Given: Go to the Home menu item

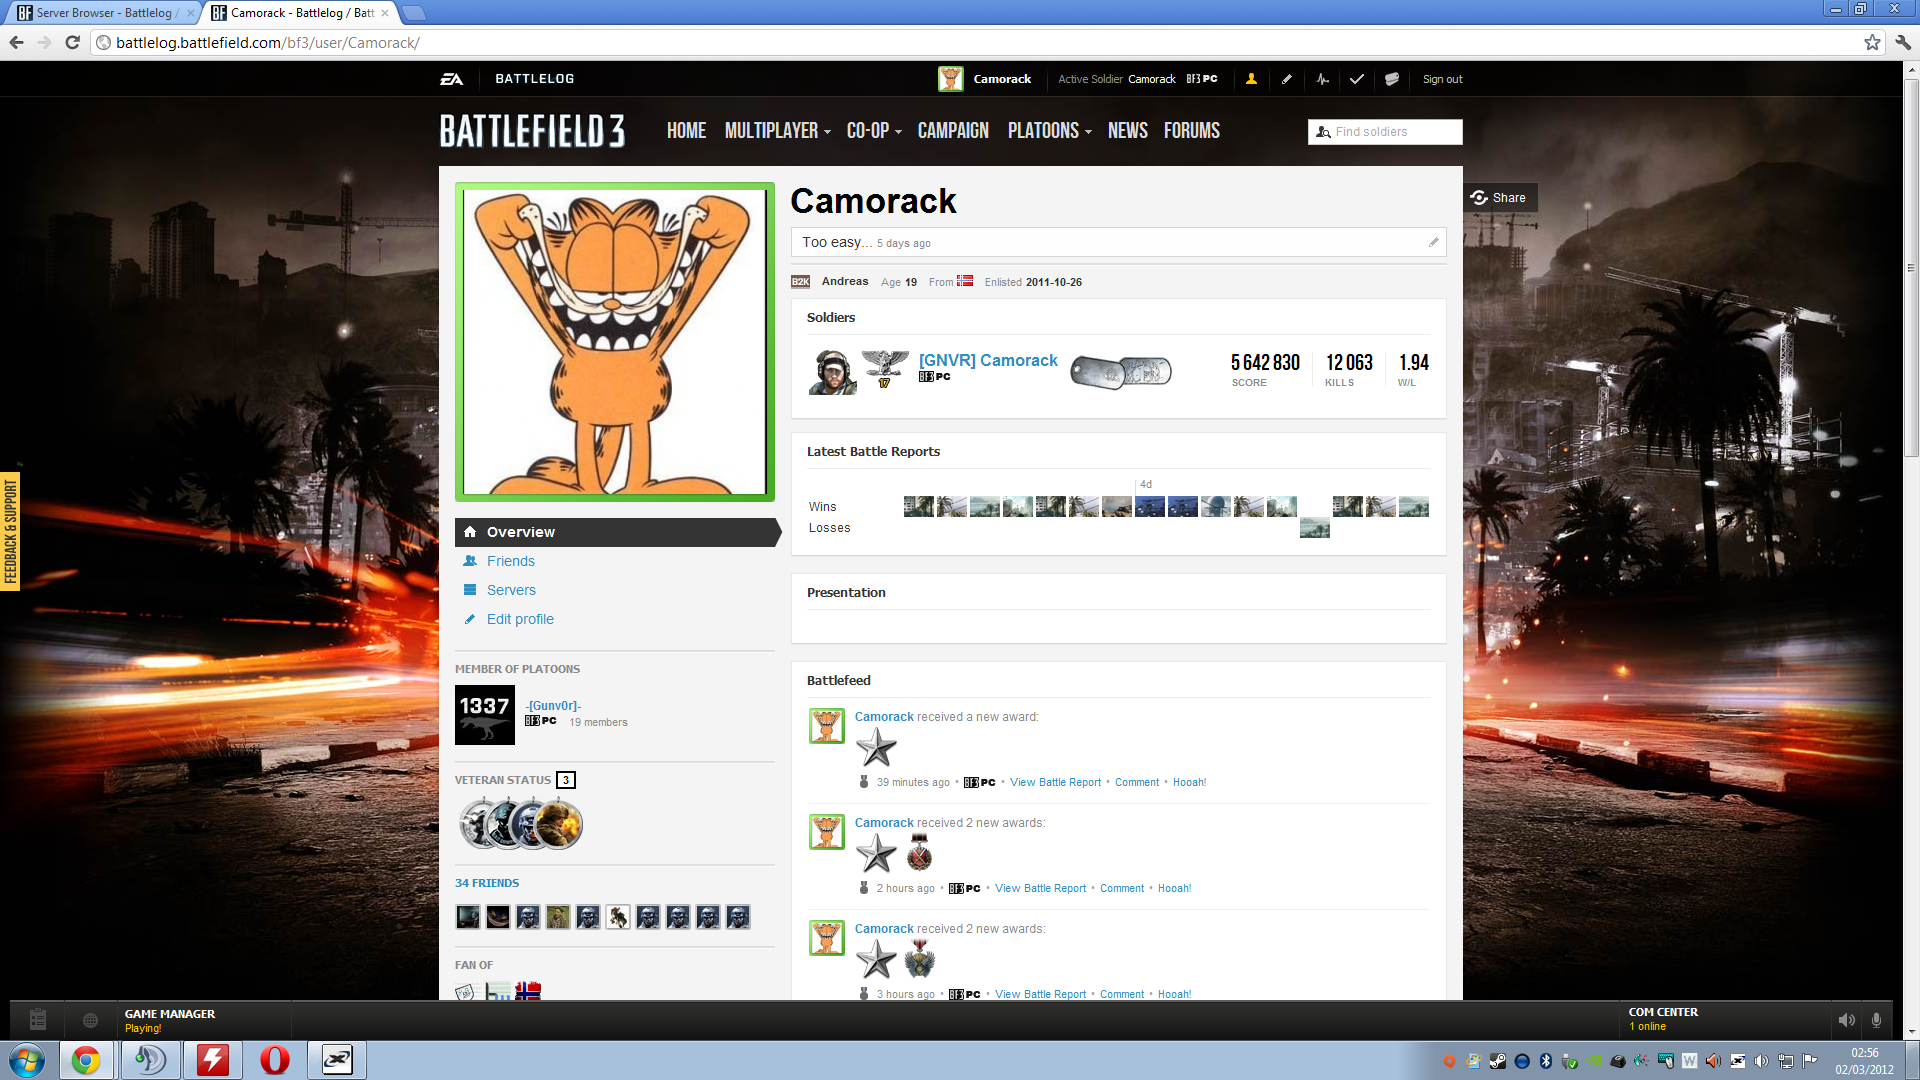Looking at the screenshot, I should pos(686,131).
